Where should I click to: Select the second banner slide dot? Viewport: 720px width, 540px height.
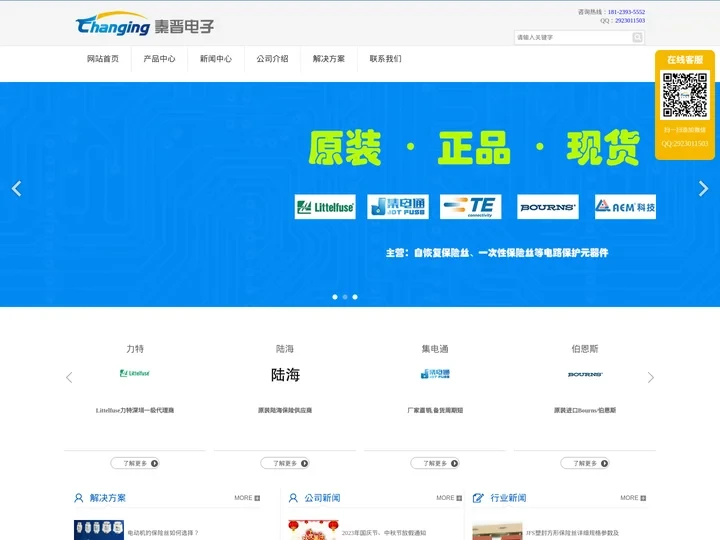tap(345, 297)
